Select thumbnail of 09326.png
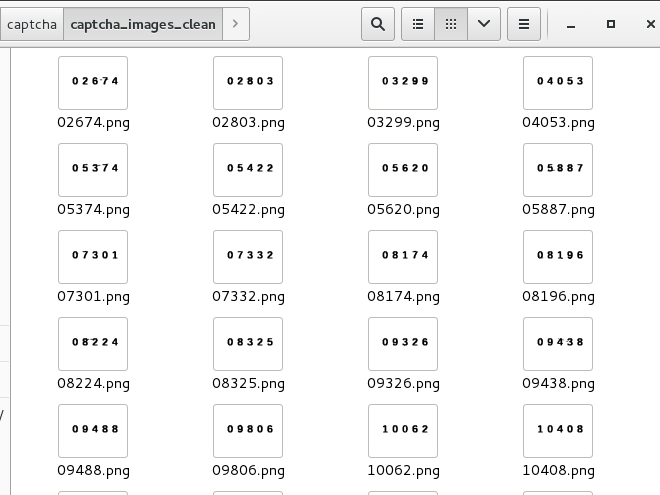The height and width of the screenshot is (495, 660). tap(403, 344)
